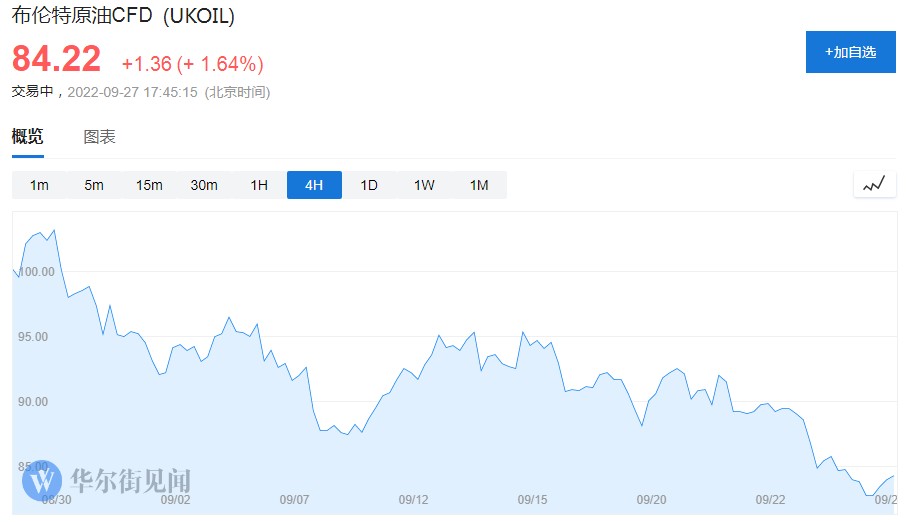
Task: Select the active 4H timeframe
Action: click(314, 185)
